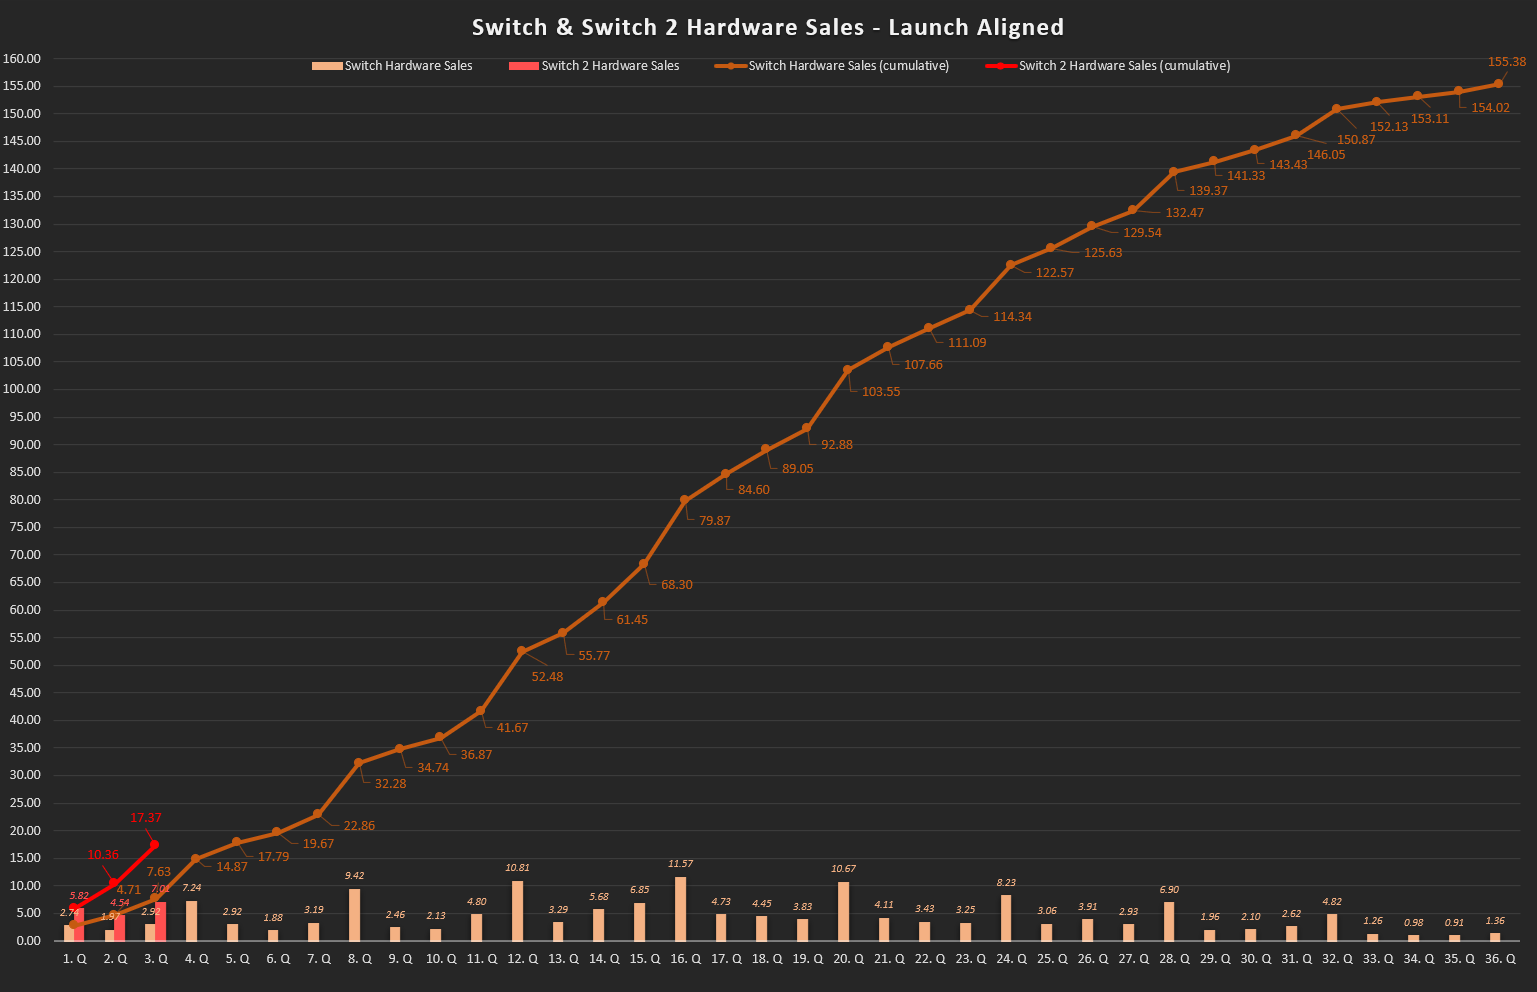Select the data label "14.87"

tap(232, 867)
